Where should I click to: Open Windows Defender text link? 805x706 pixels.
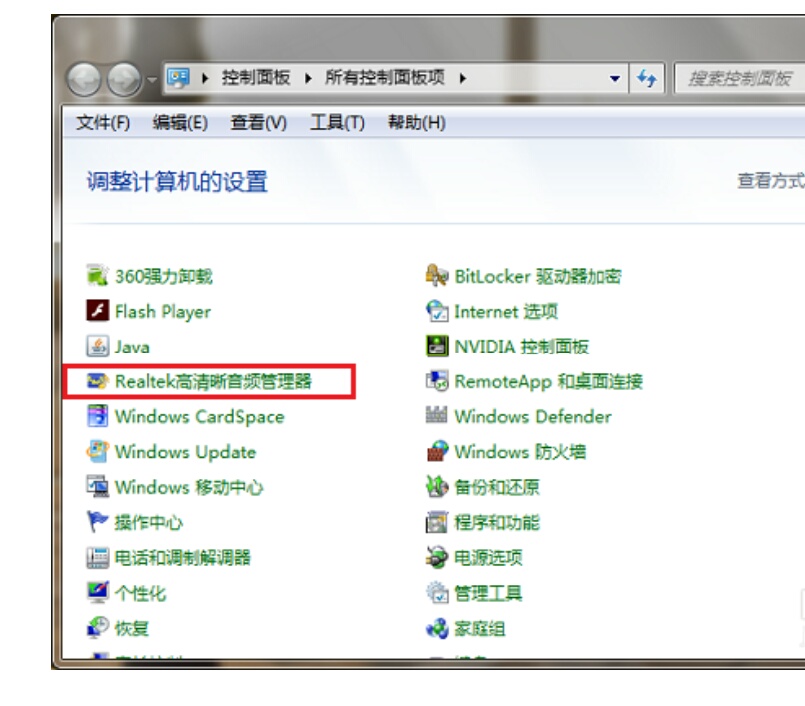[533, 416]
